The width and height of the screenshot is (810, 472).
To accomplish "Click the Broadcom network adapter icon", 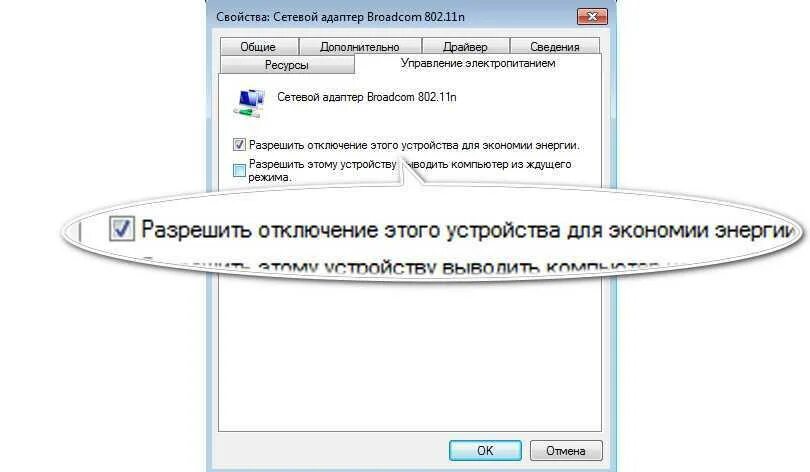I will coord(250,103).
